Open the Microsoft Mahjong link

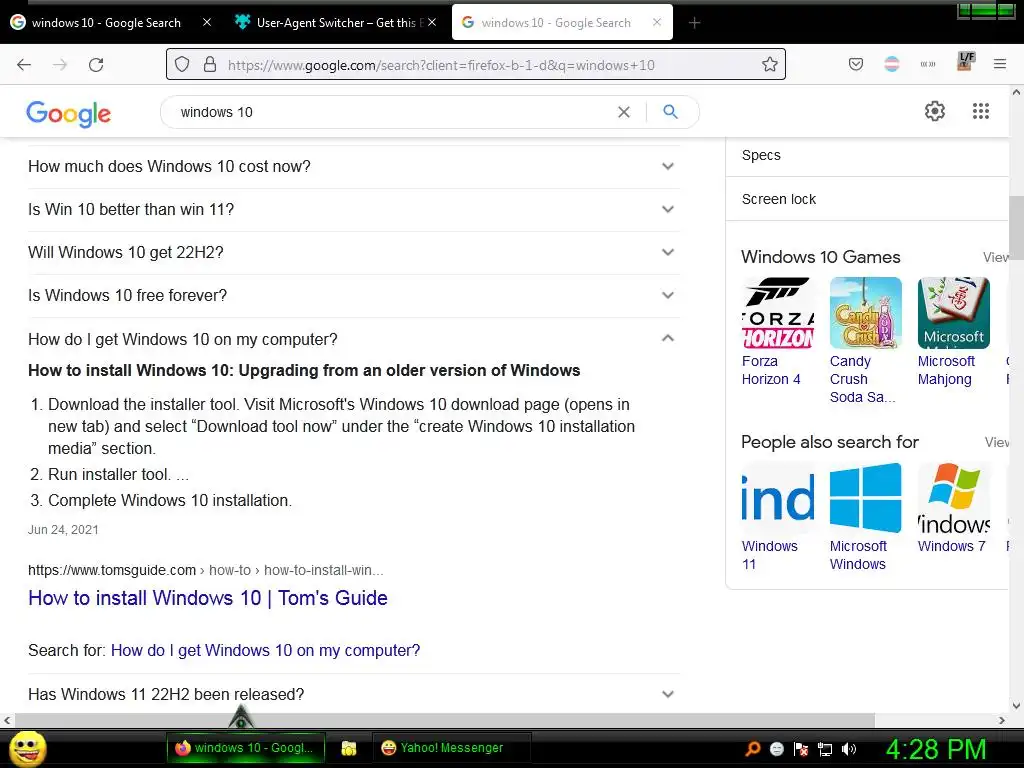coord(946,370)
